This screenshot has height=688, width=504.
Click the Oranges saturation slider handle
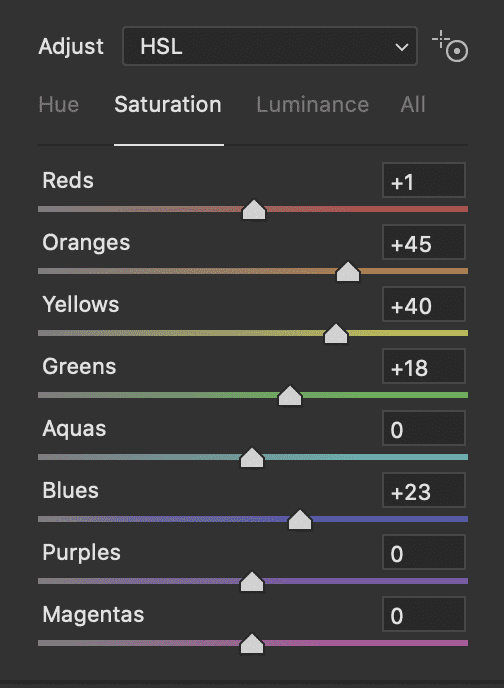click(x=348, y=272)
